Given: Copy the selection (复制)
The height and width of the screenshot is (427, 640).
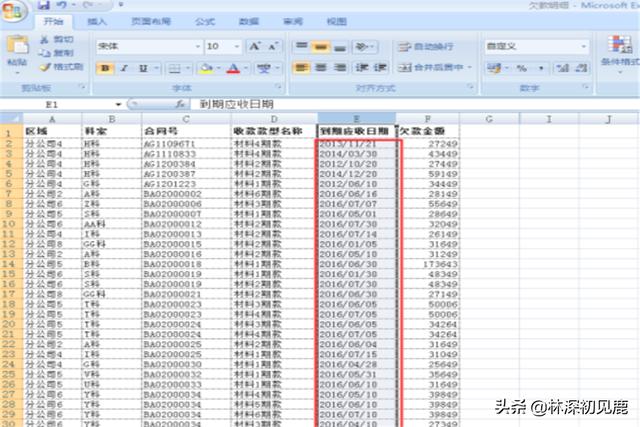Looking at the screenshot, I should (57, 53).
